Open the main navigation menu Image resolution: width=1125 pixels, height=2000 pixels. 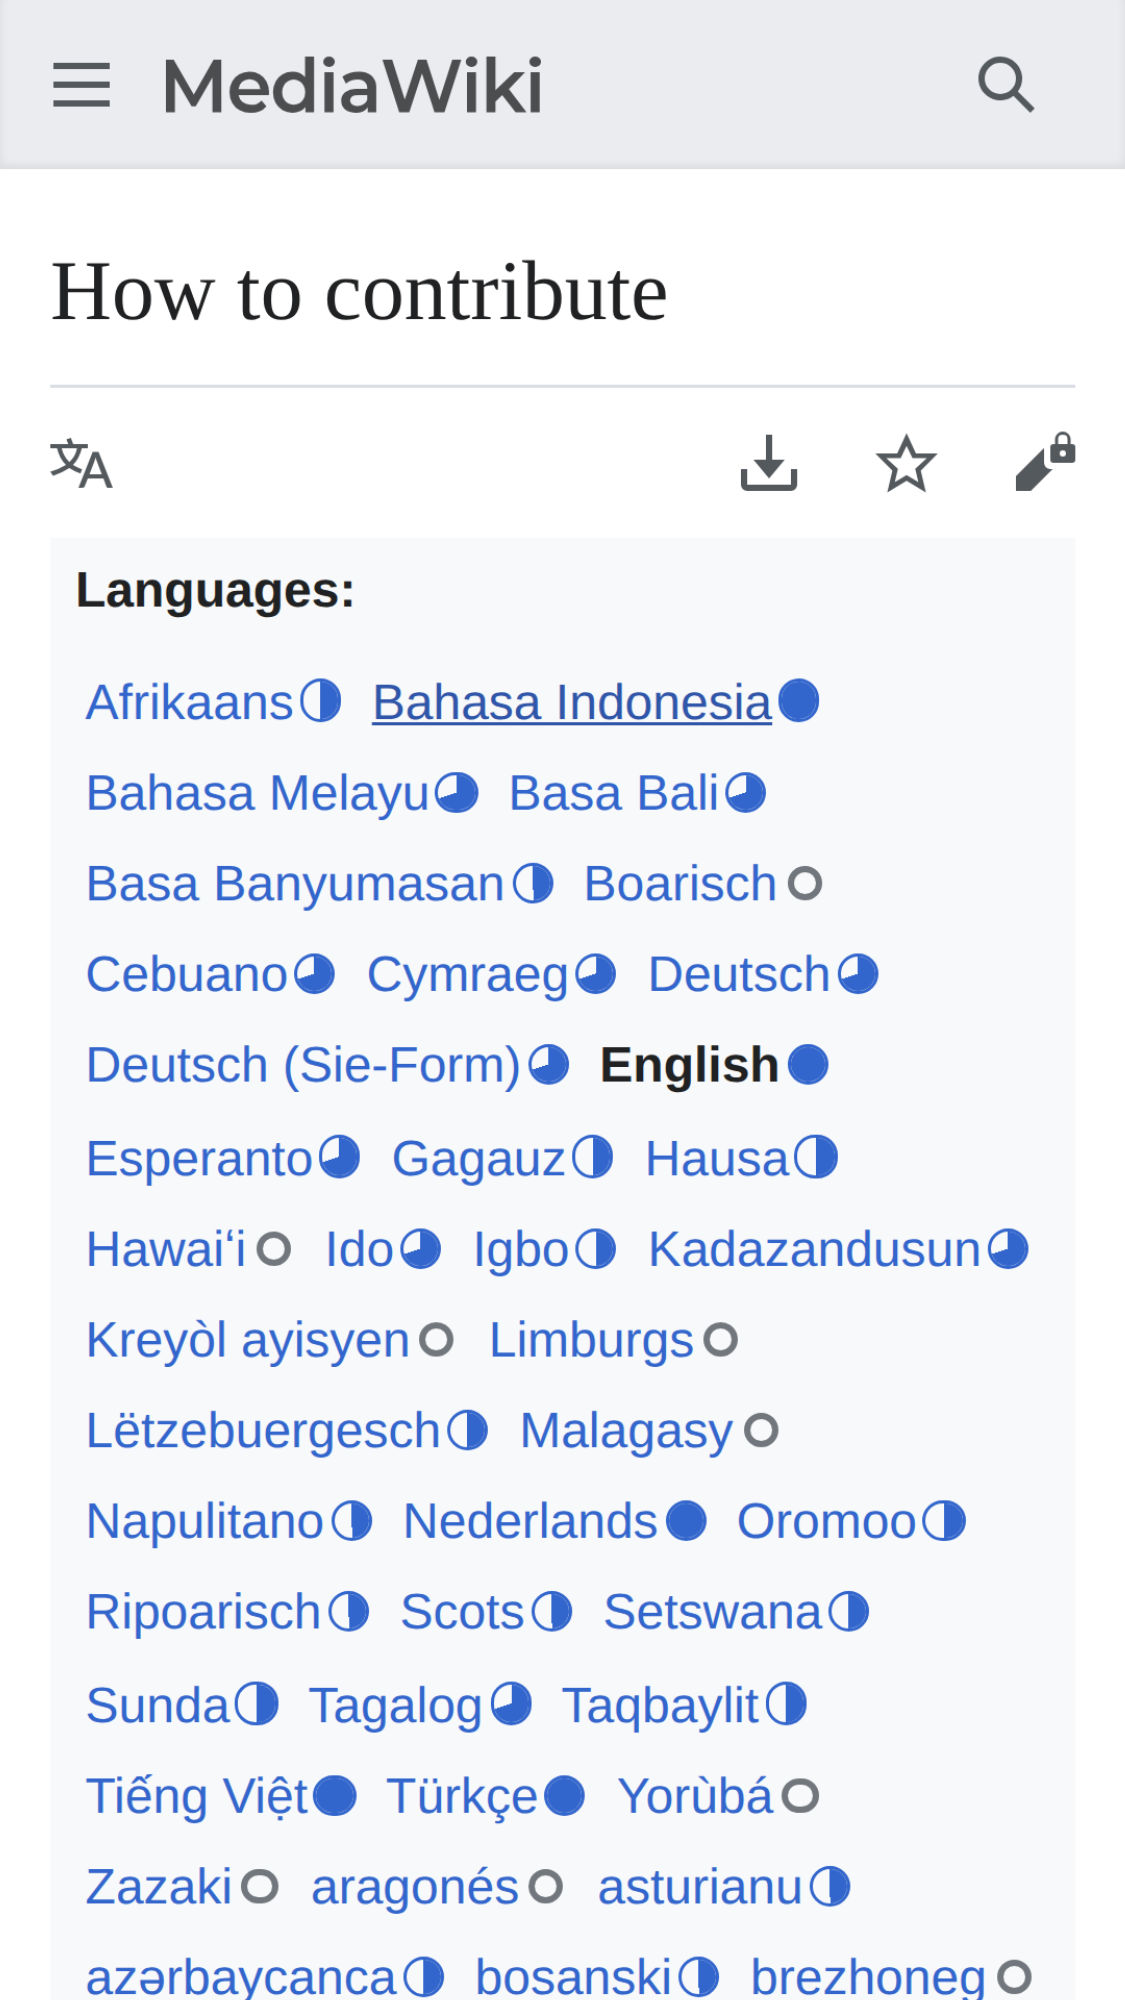[82, 85]
